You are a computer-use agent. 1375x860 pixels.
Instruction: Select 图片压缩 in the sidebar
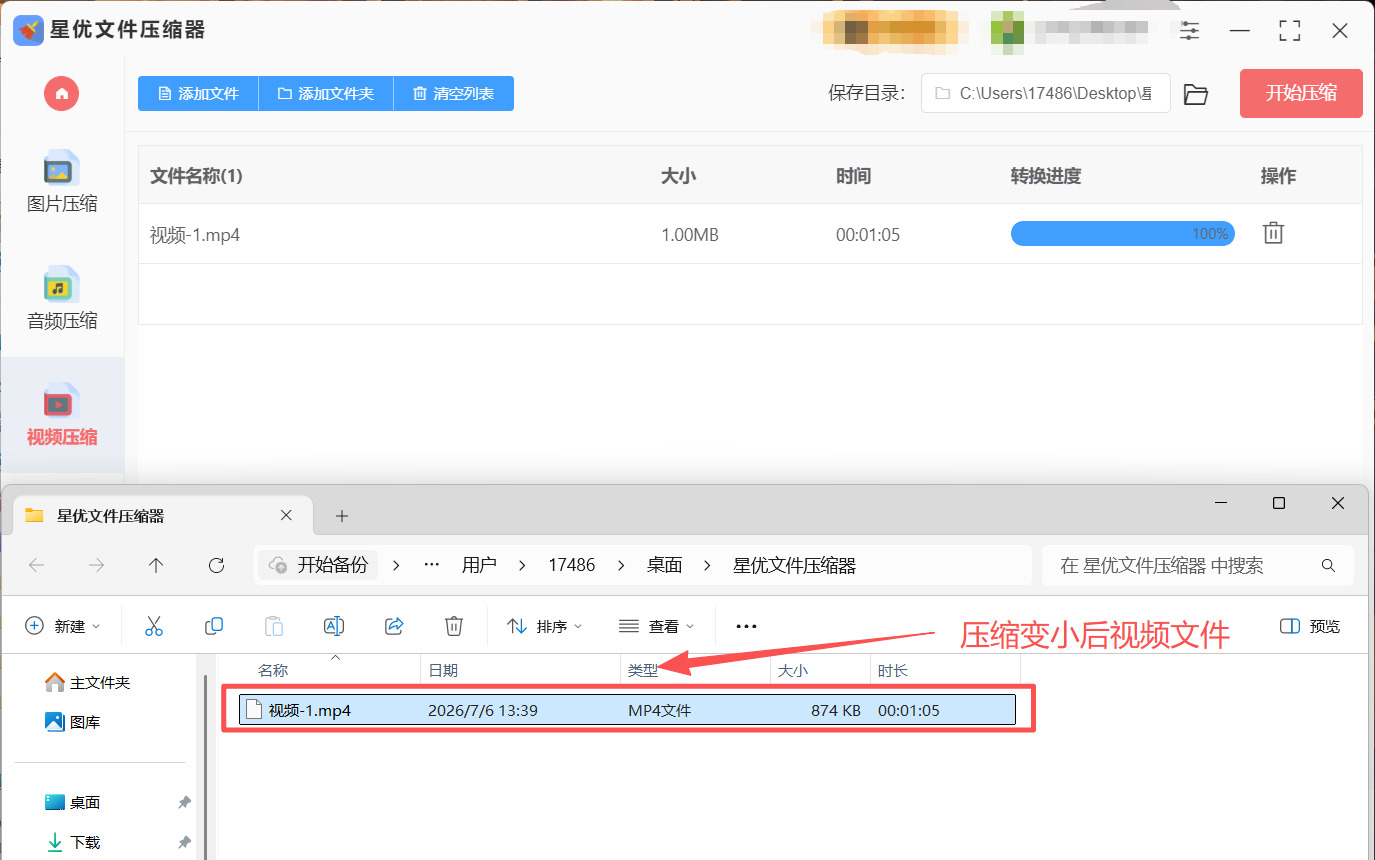pyautogui.click(x=62, y=183)
